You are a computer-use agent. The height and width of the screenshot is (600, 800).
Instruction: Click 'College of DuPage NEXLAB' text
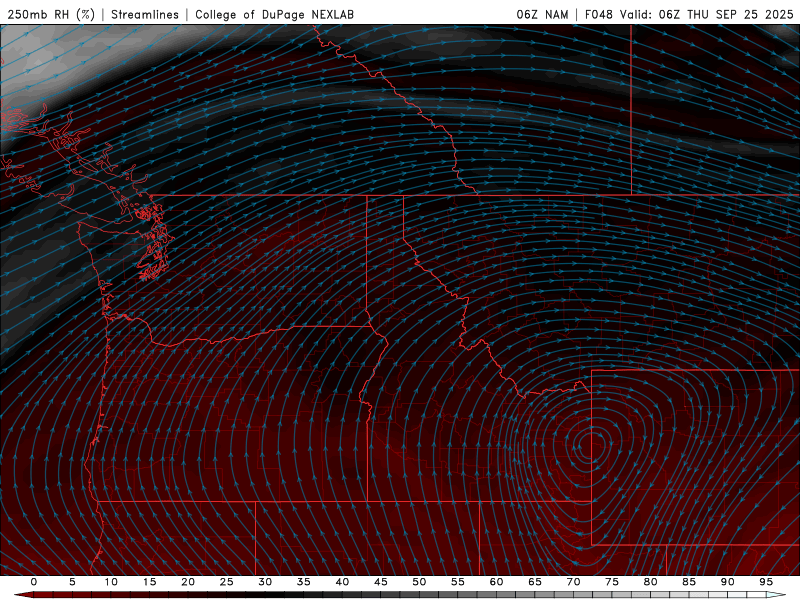(274, 15)
